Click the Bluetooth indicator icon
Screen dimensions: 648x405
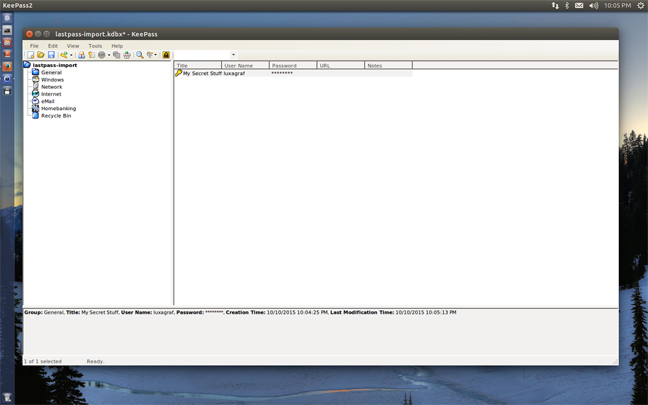coord(567,5)
